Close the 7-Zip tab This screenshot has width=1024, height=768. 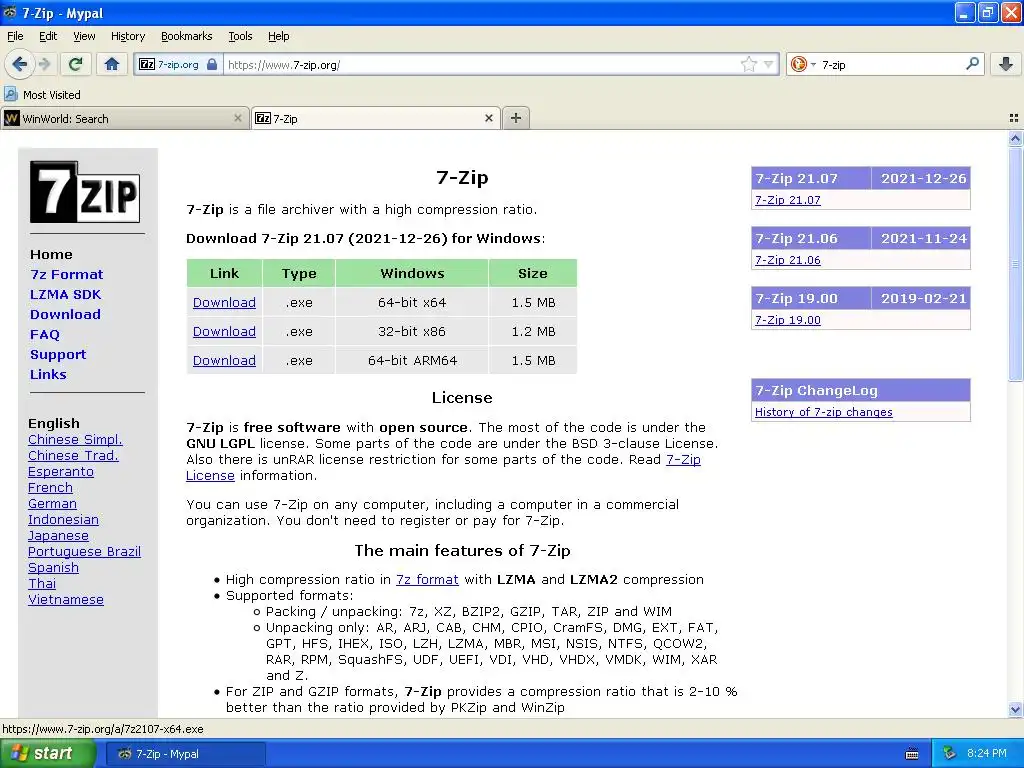click(x=488, y=118)
